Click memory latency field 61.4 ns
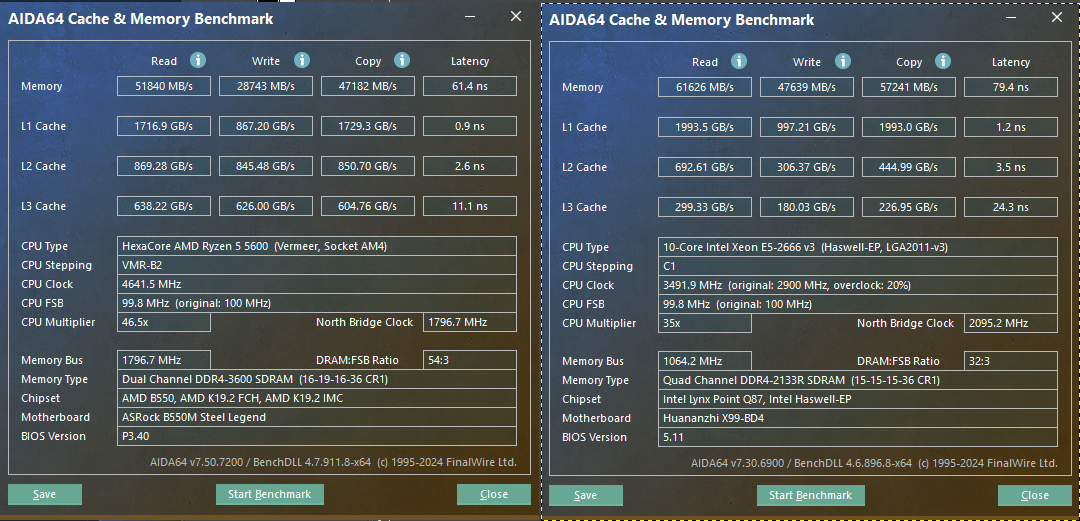The image size is (1080, 521). pyautogui.click(x=470, y=86)
